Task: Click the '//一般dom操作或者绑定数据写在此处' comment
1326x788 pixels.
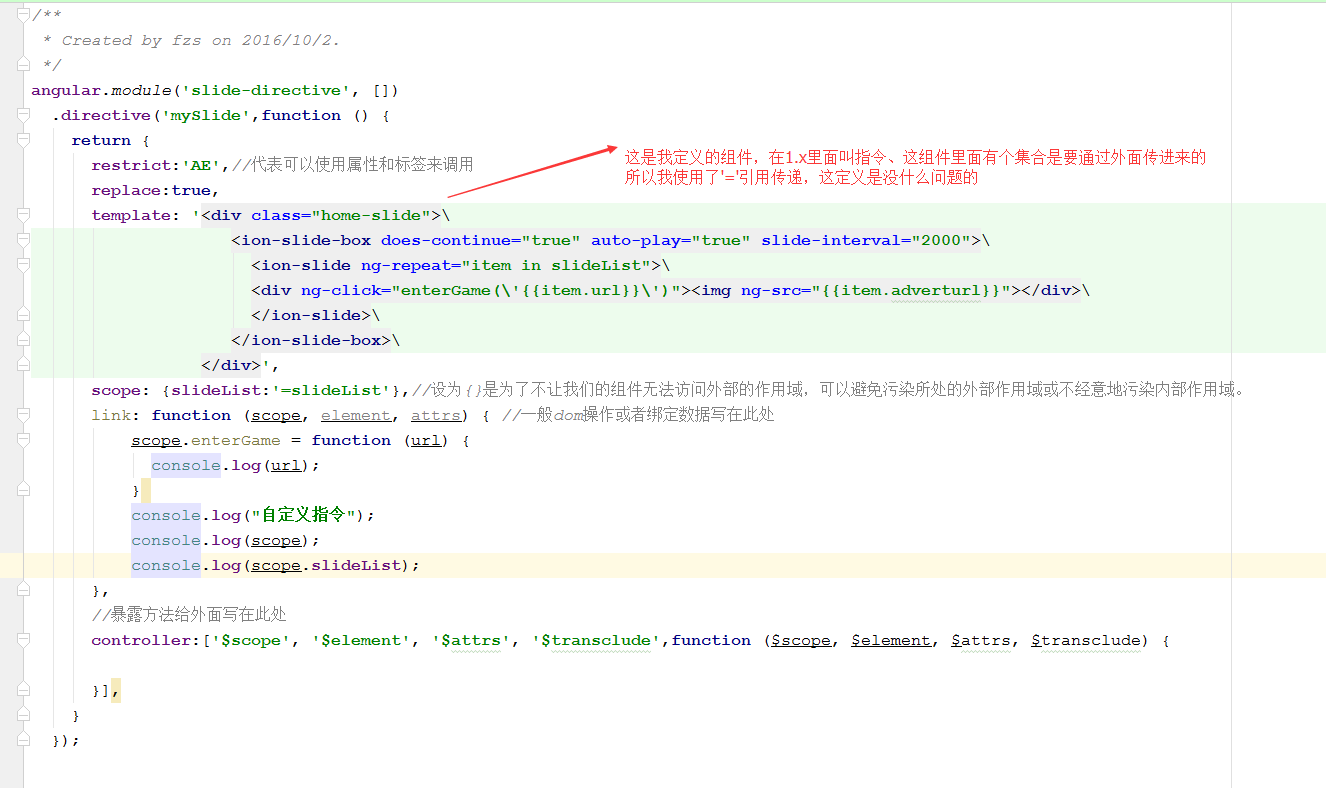Action: [x=638, y=414]
